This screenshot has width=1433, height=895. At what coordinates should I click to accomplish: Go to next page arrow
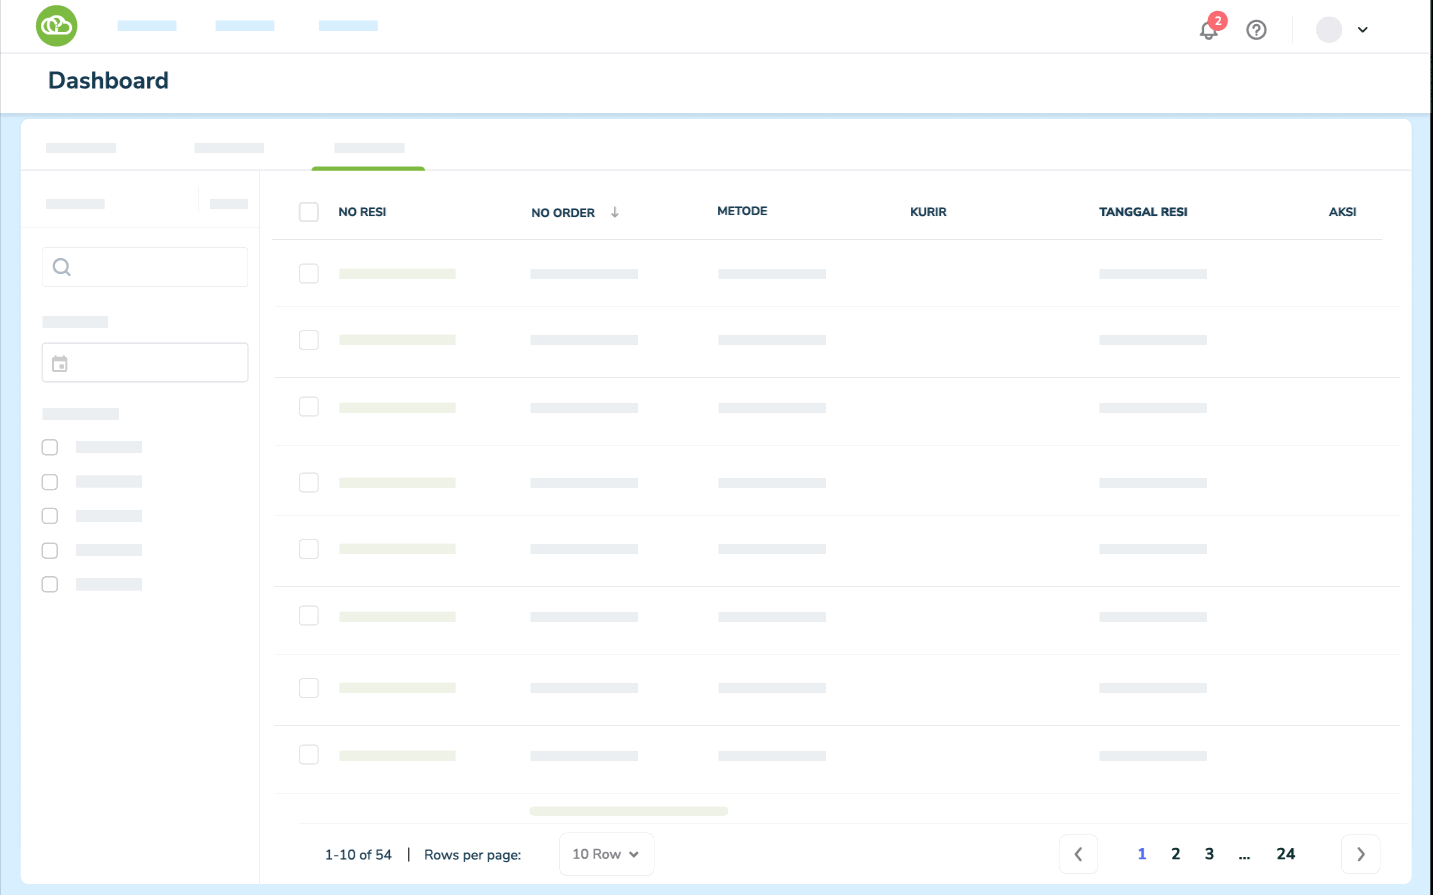1360,854
